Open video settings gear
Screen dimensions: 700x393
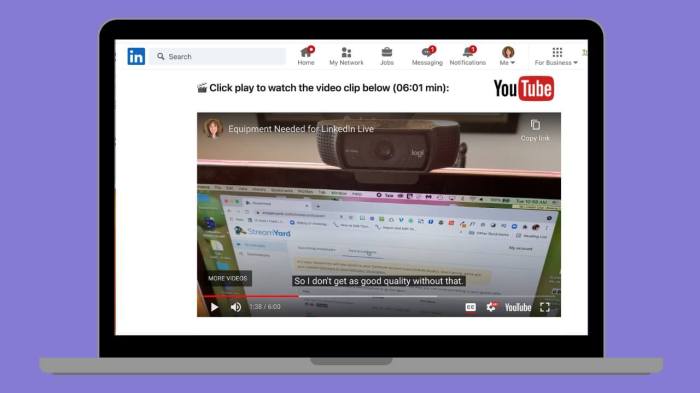click(x=491, y=307)
